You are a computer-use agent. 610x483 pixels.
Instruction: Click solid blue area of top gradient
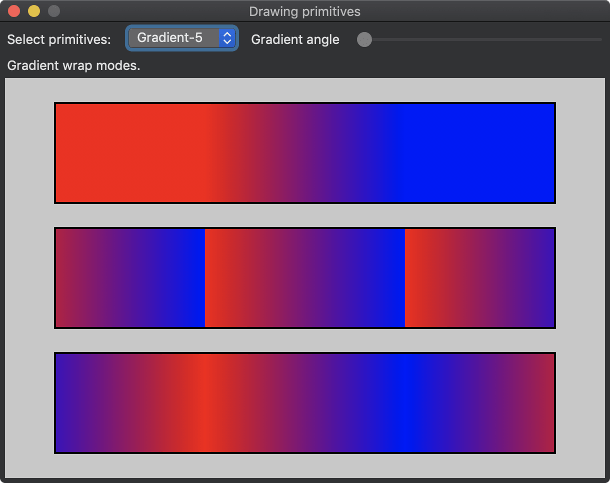(x=480, y=152)
